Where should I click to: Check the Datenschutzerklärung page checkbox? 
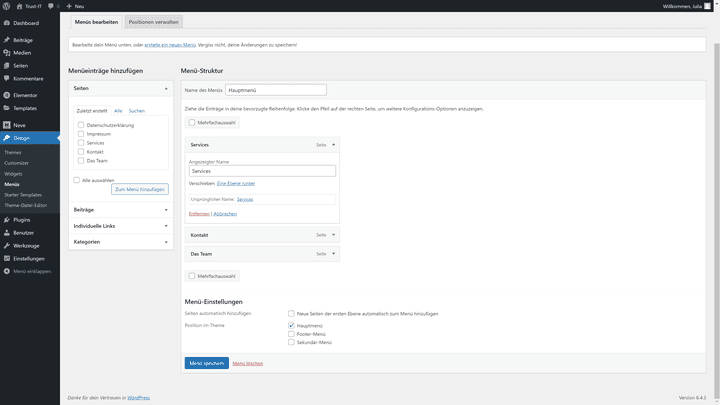[x=81, y=125]
